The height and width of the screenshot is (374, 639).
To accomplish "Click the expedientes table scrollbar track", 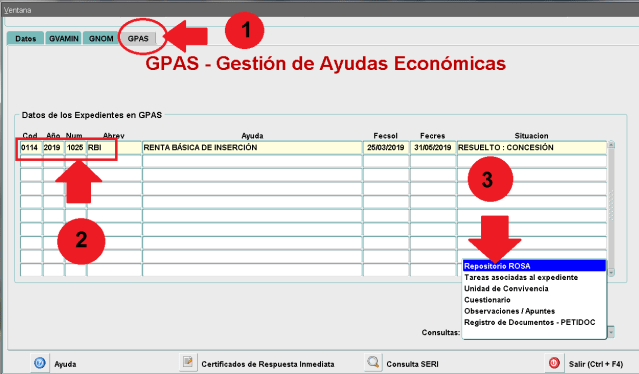I will tap(611, 208).
